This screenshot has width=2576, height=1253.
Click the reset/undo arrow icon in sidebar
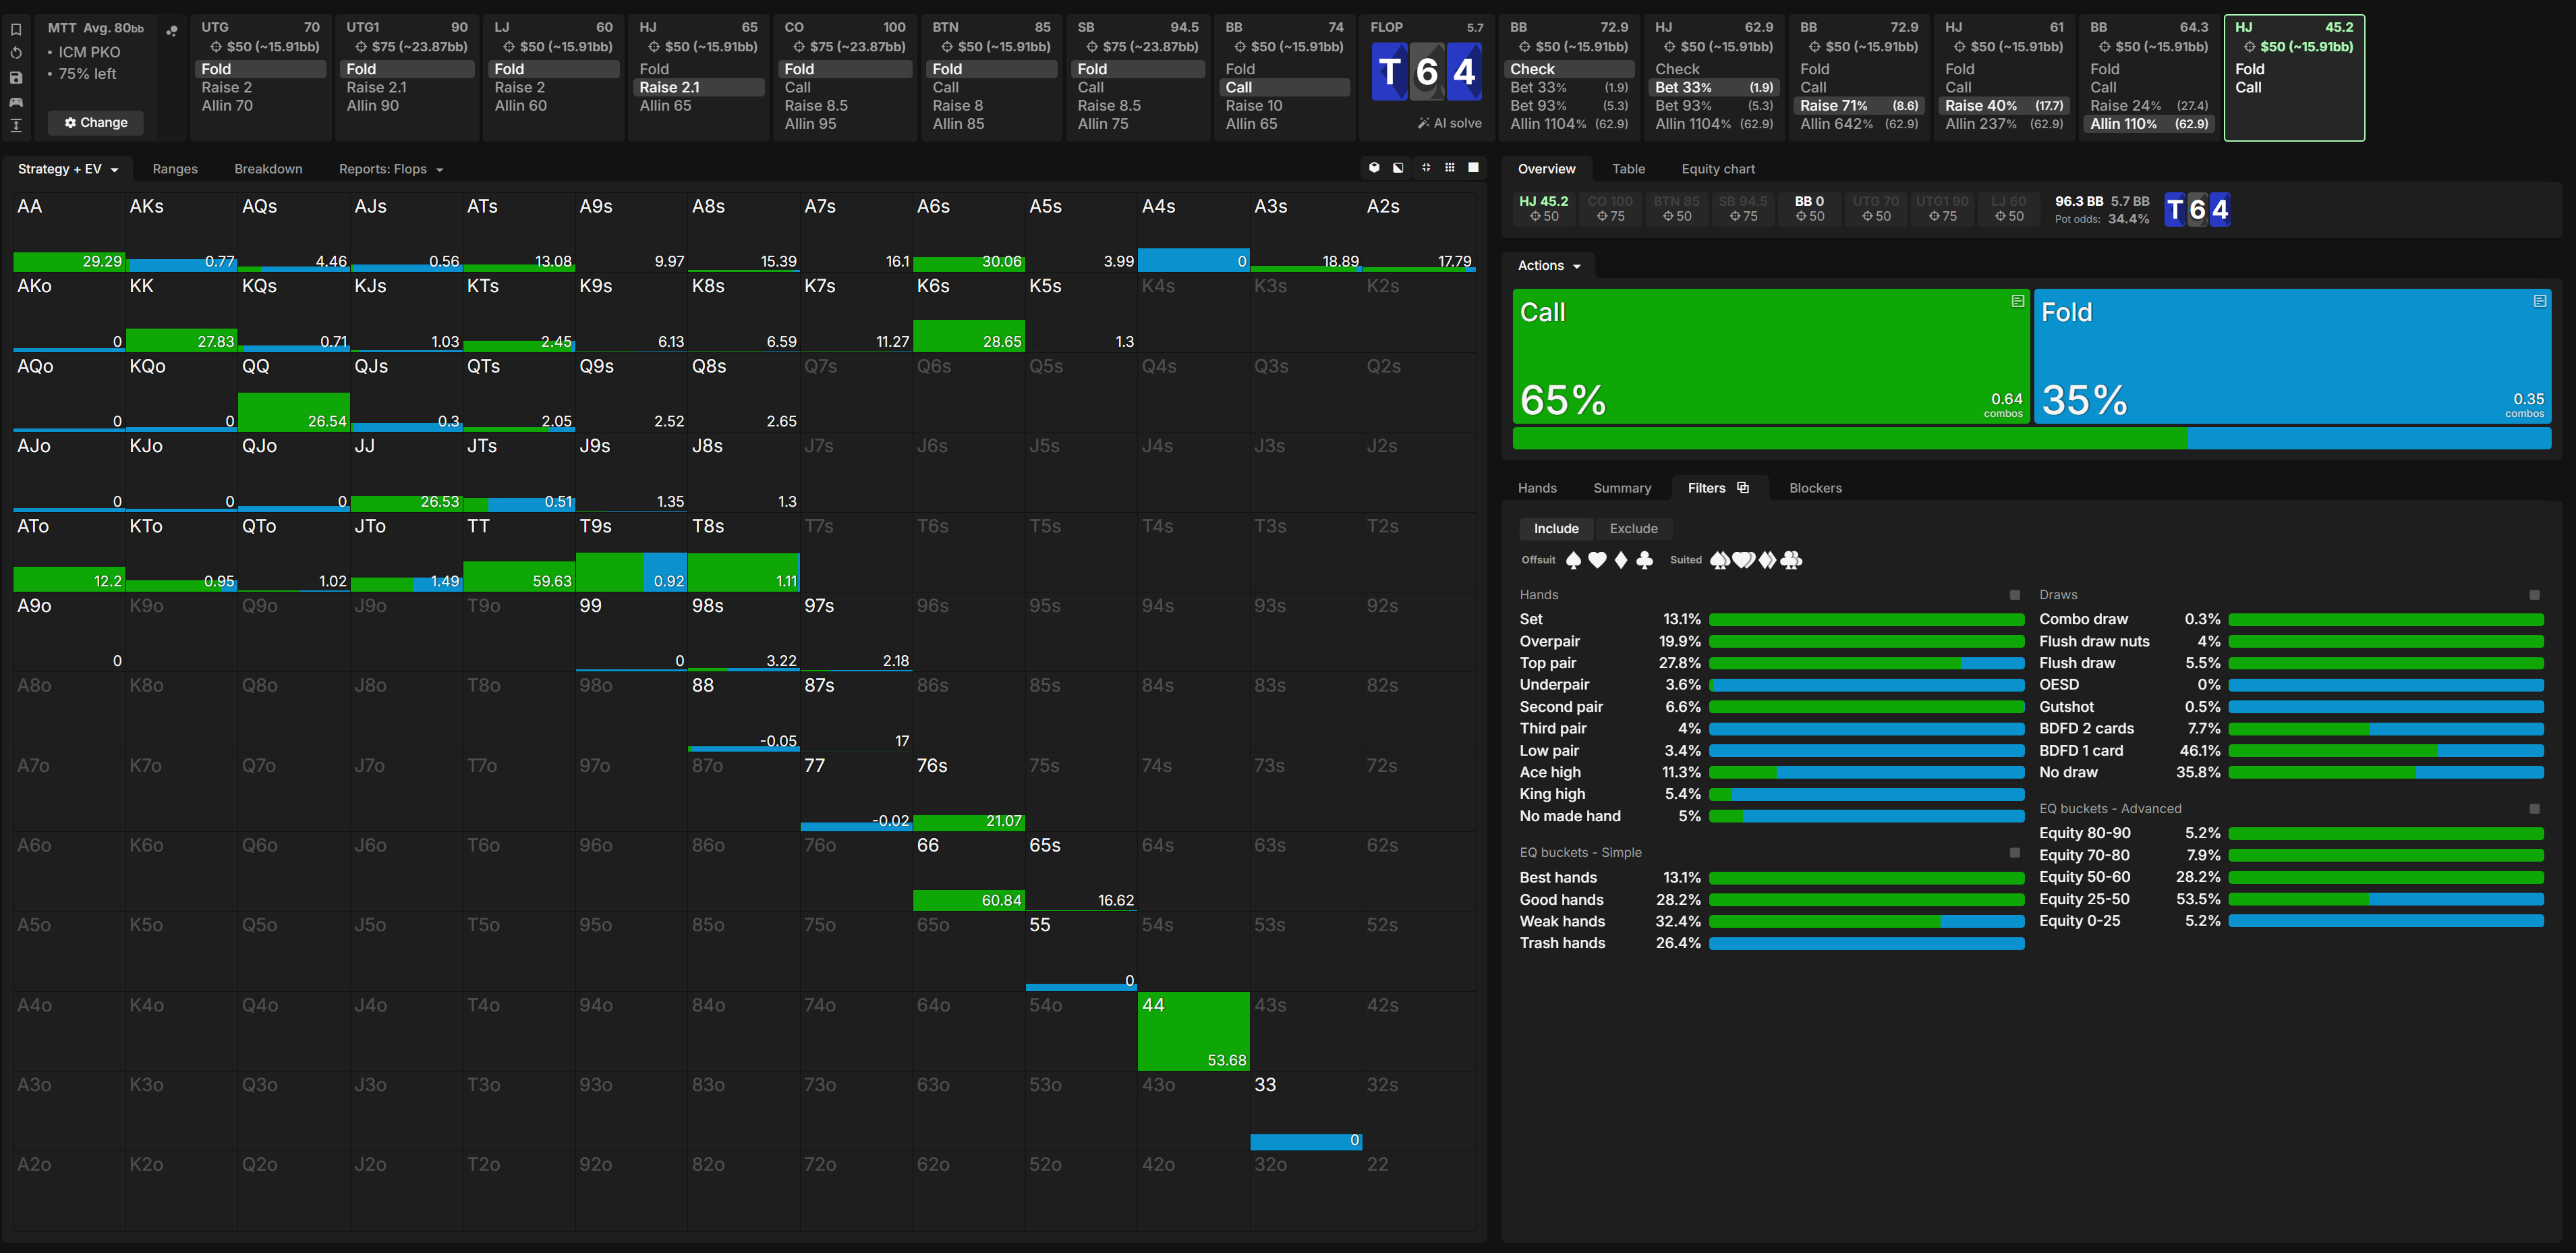tap(16, 53)
